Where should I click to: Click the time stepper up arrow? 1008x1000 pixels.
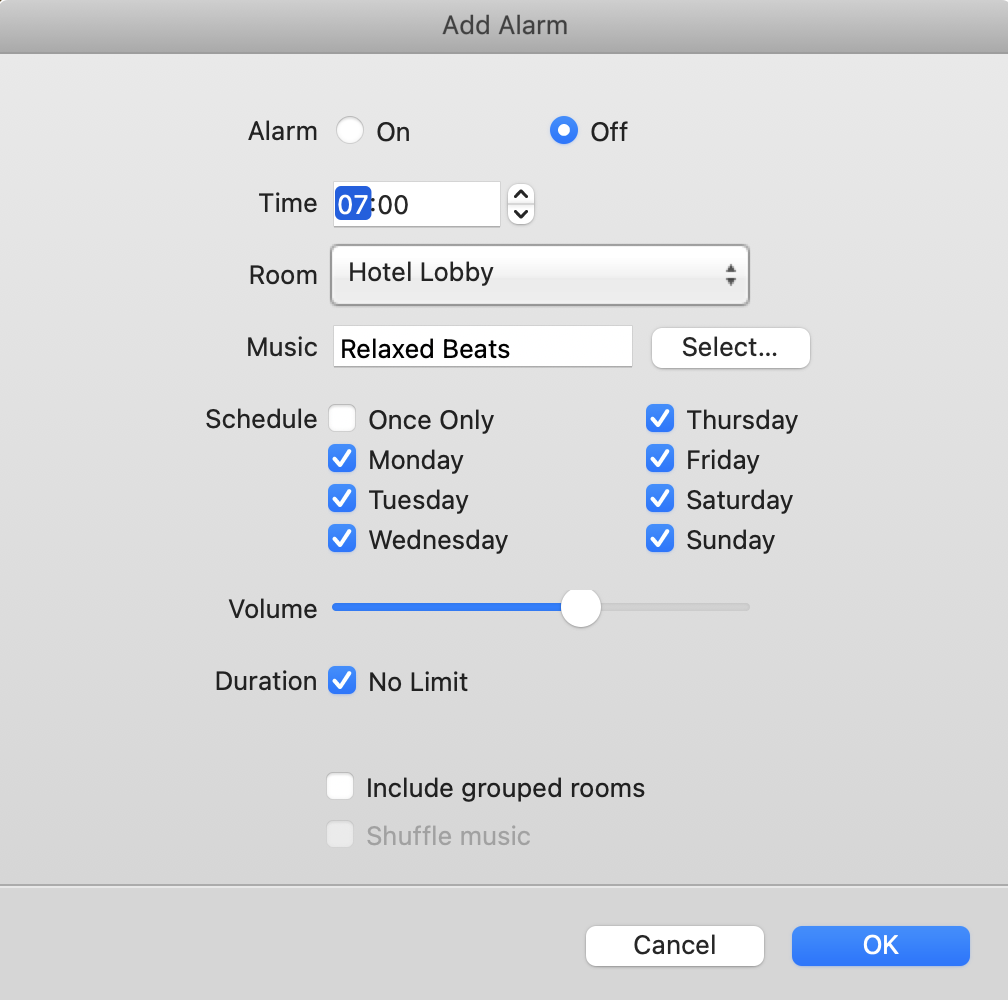pos(521,195)
